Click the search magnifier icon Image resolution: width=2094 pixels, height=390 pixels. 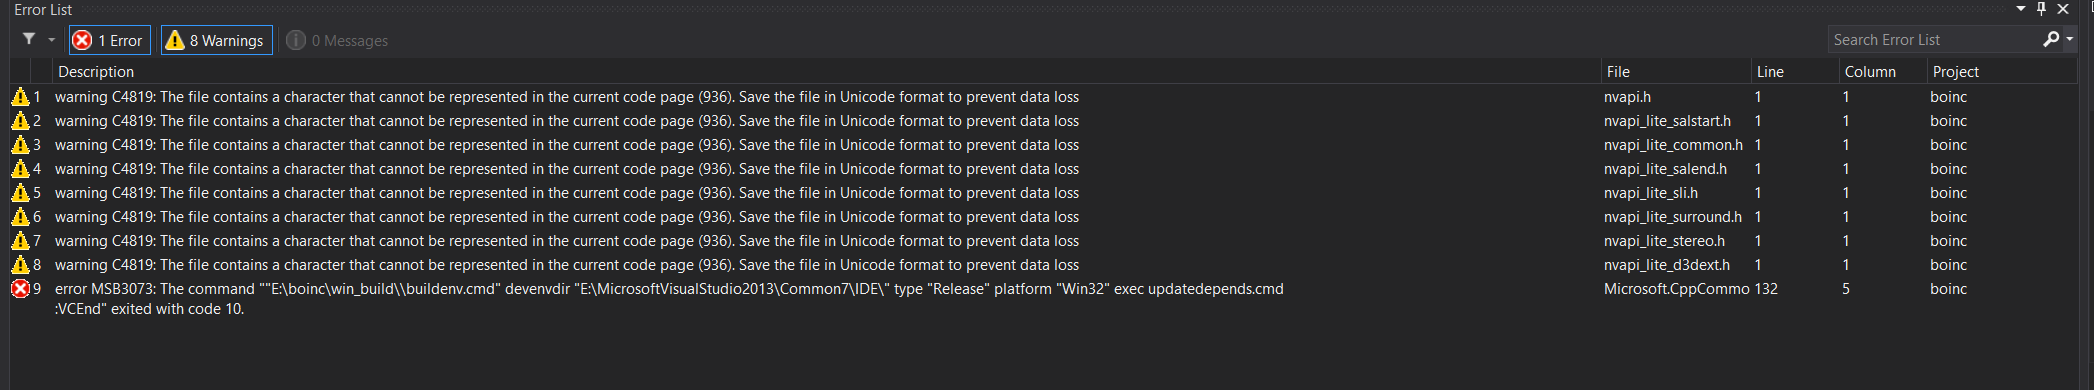pos(2051,39)
